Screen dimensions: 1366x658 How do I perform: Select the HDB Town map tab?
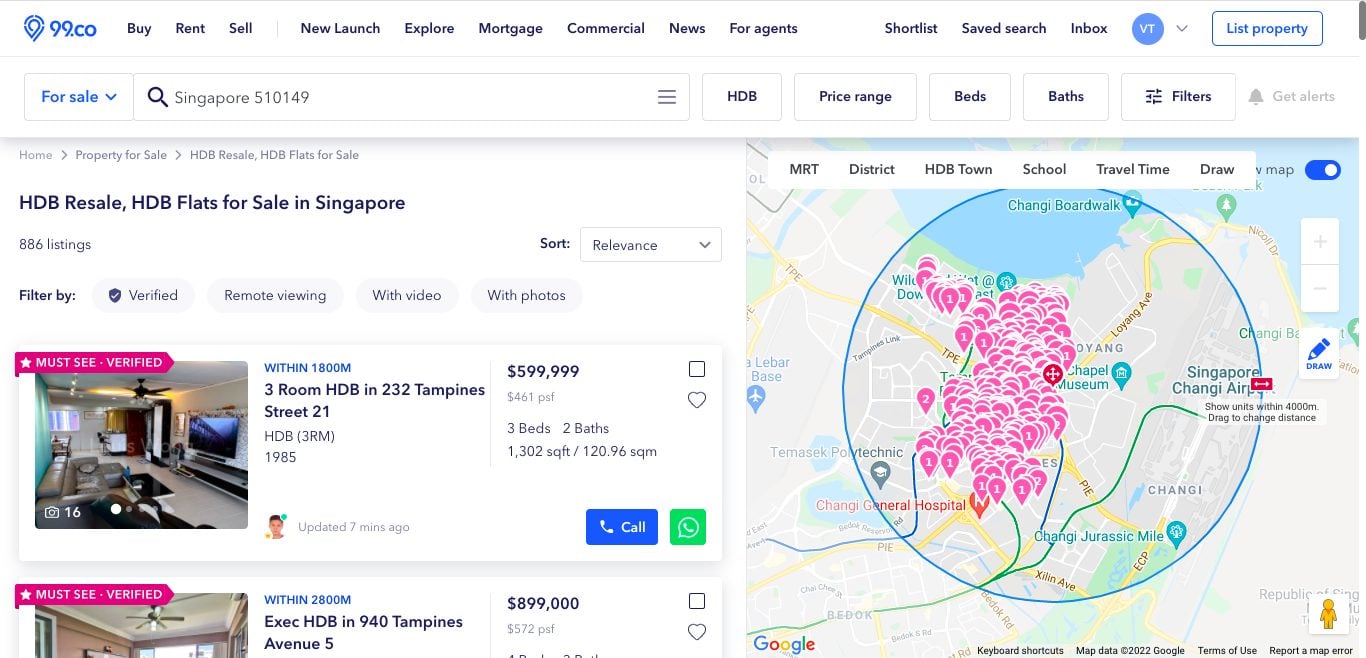click(959, 169)
